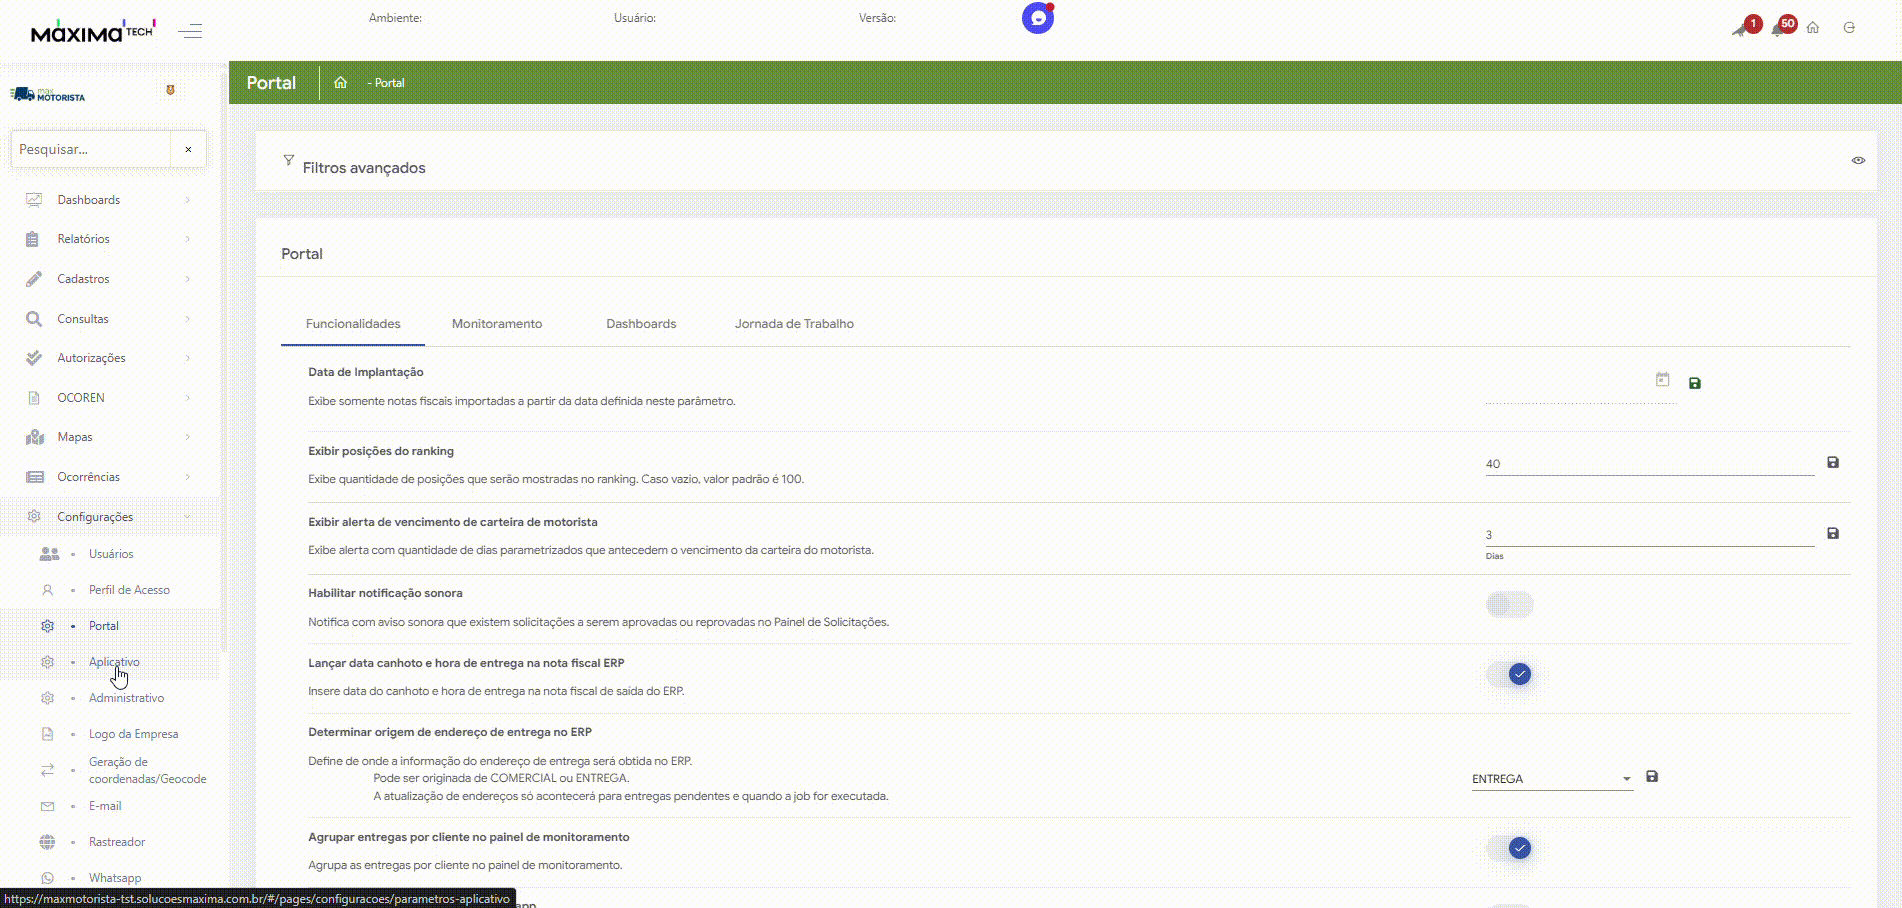Open Usuários under Configurações
Screen dimensions: 1902x908
111,554
